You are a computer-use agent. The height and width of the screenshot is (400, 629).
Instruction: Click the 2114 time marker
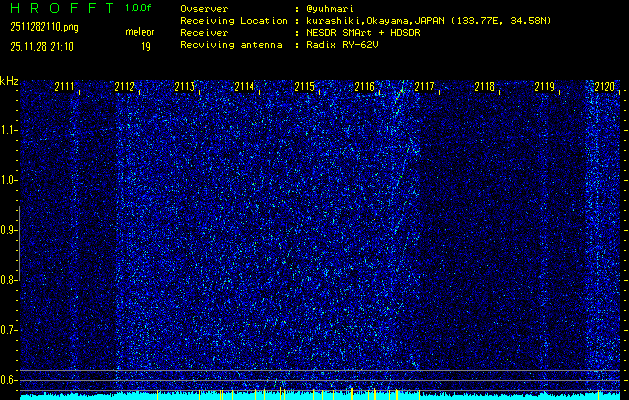click(x=244, y=87)
